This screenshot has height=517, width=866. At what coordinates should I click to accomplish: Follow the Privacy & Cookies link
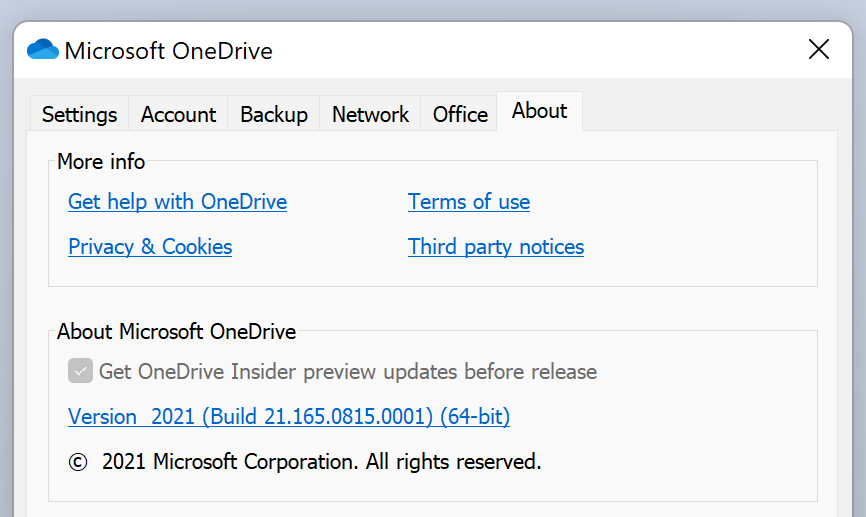tap(150, 247)
